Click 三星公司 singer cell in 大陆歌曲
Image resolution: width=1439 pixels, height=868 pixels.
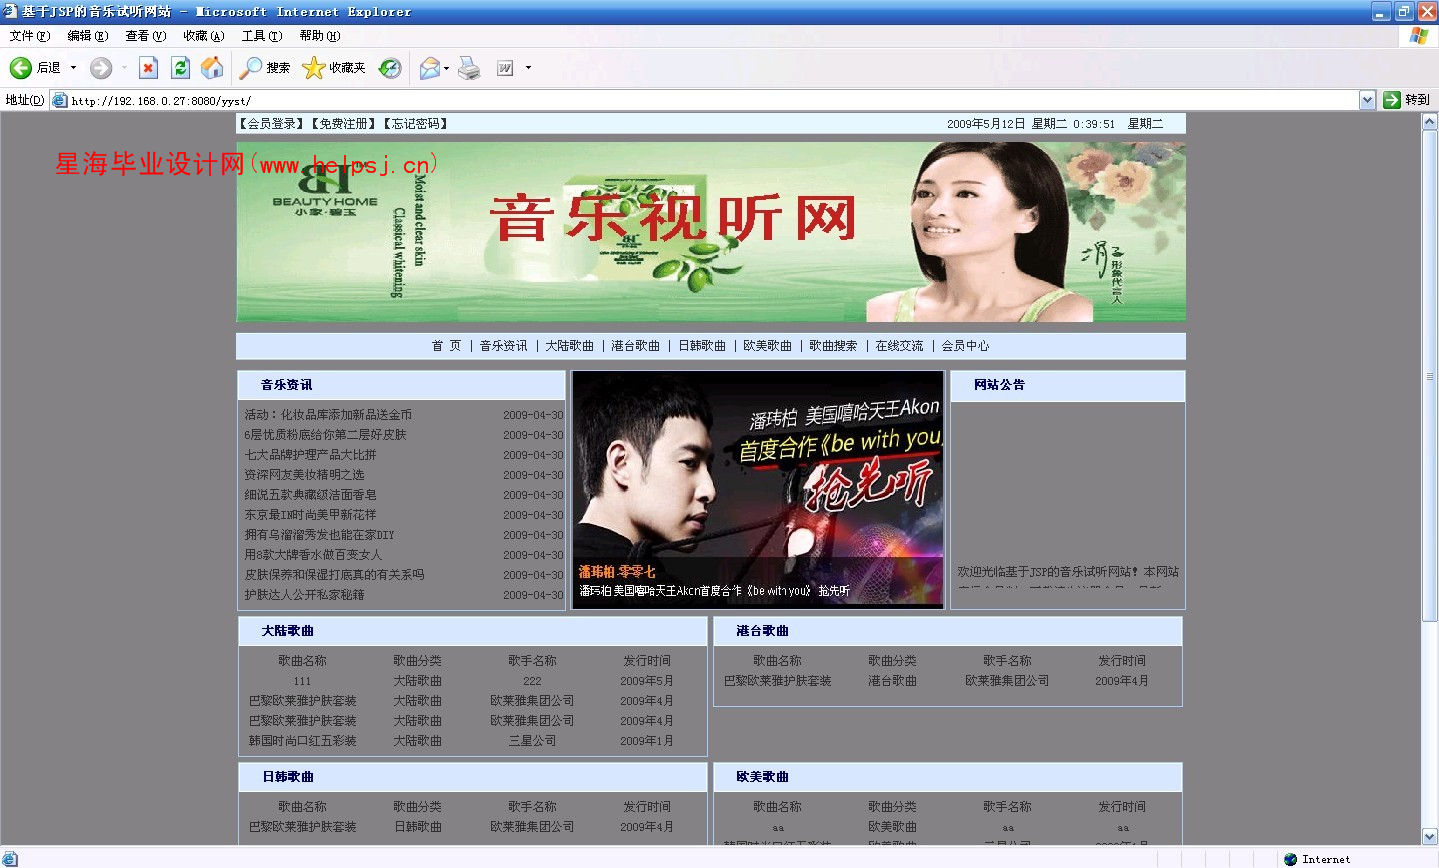532,741
